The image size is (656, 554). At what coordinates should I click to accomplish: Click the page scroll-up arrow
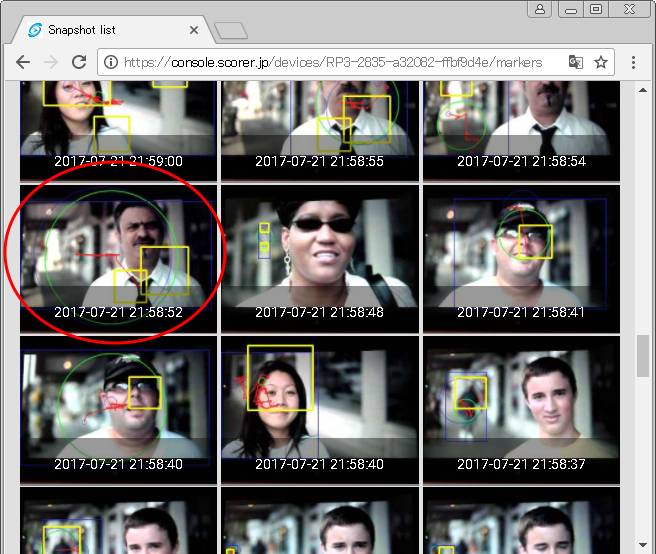(x=643, y=90)
